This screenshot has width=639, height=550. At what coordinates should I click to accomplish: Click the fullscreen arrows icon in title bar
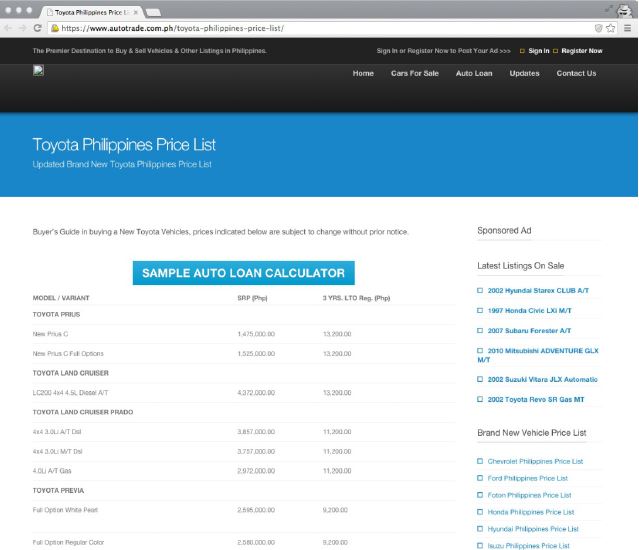(x=608, y=8)
